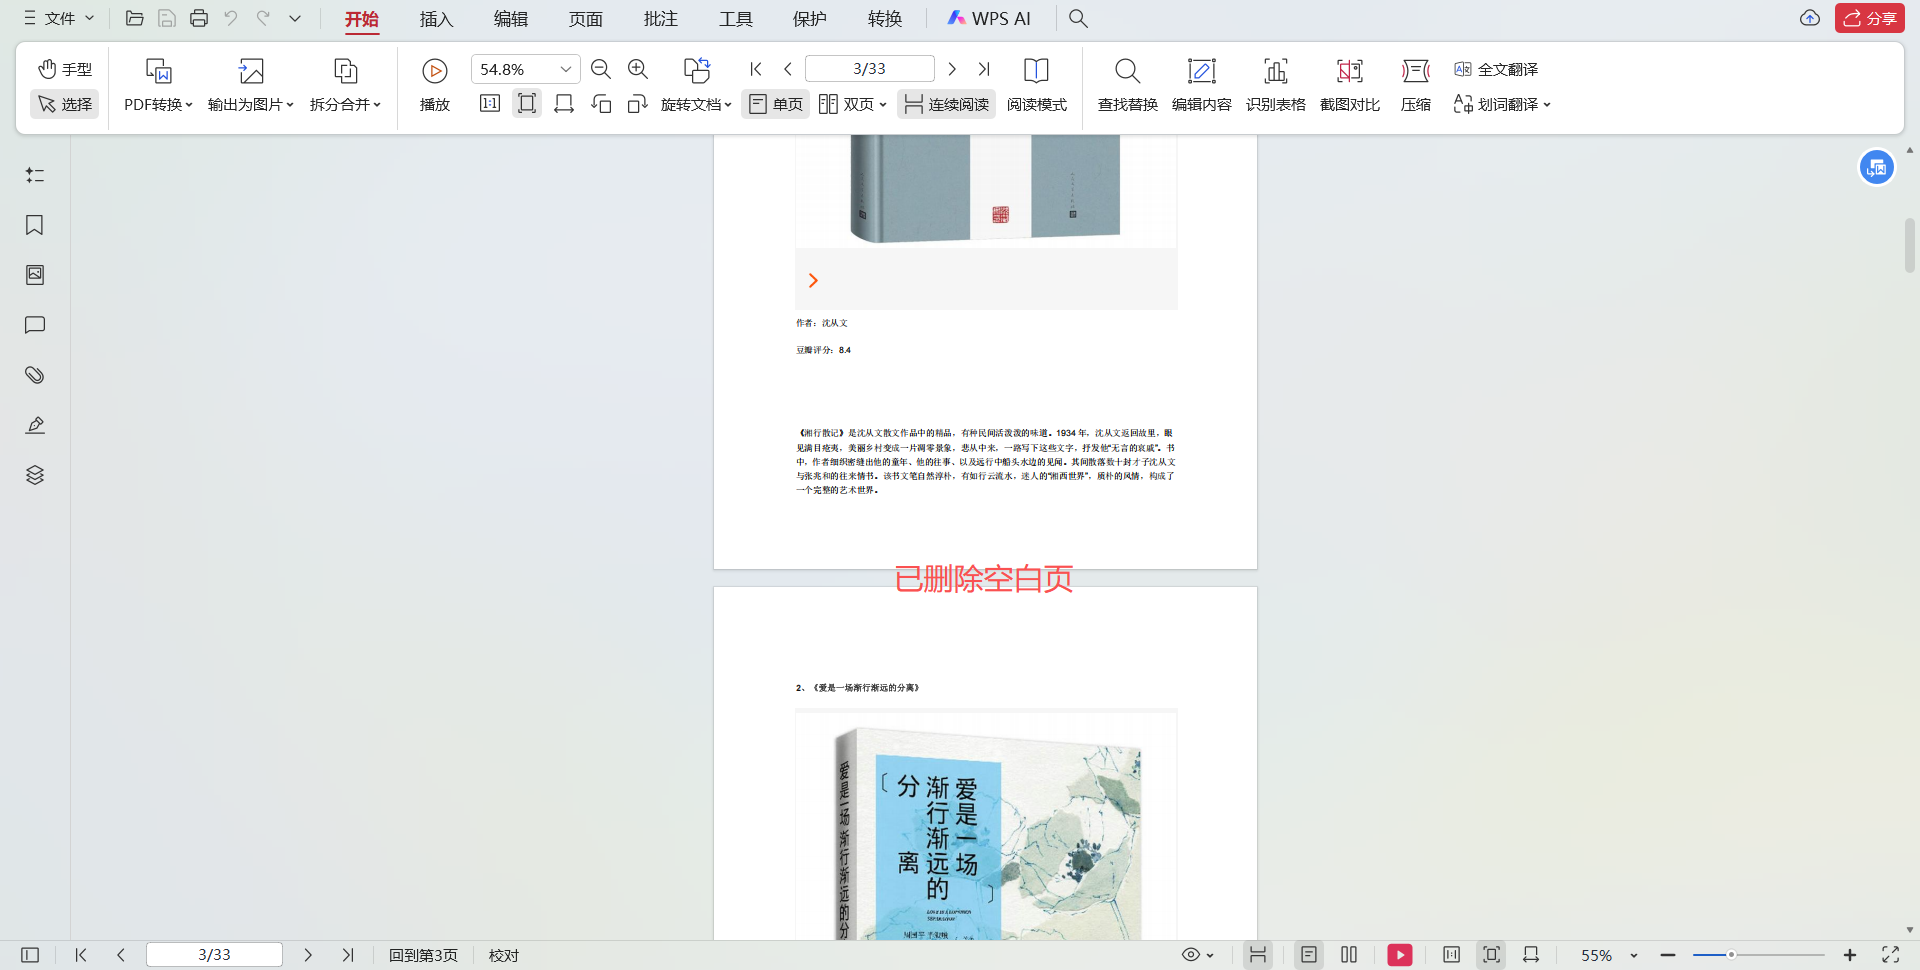Viewport: 1920px width, 970px height.
Task: Launch the 压缩 PDF compress tool
Action: click(x=1415, y=85)
